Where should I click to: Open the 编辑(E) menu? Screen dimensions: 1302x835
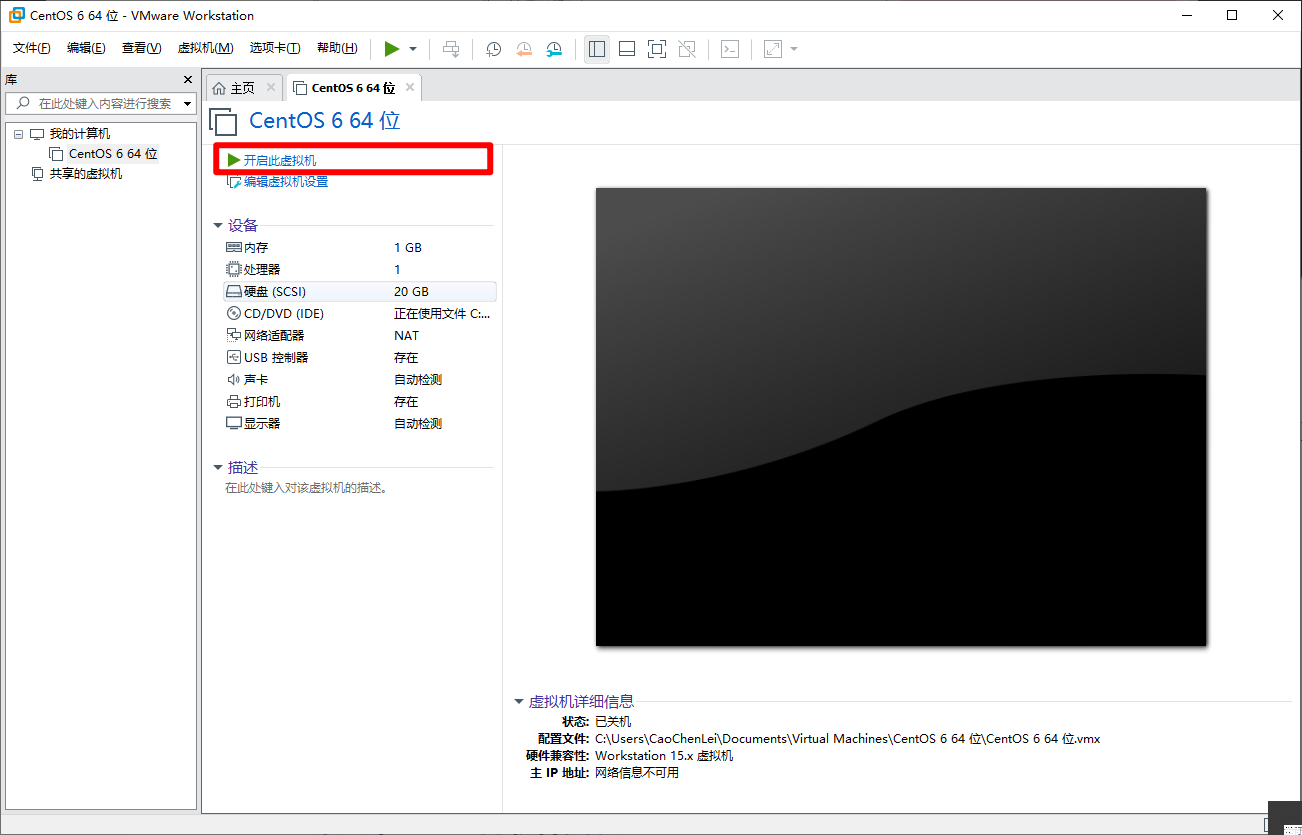(x=86, y=48)
